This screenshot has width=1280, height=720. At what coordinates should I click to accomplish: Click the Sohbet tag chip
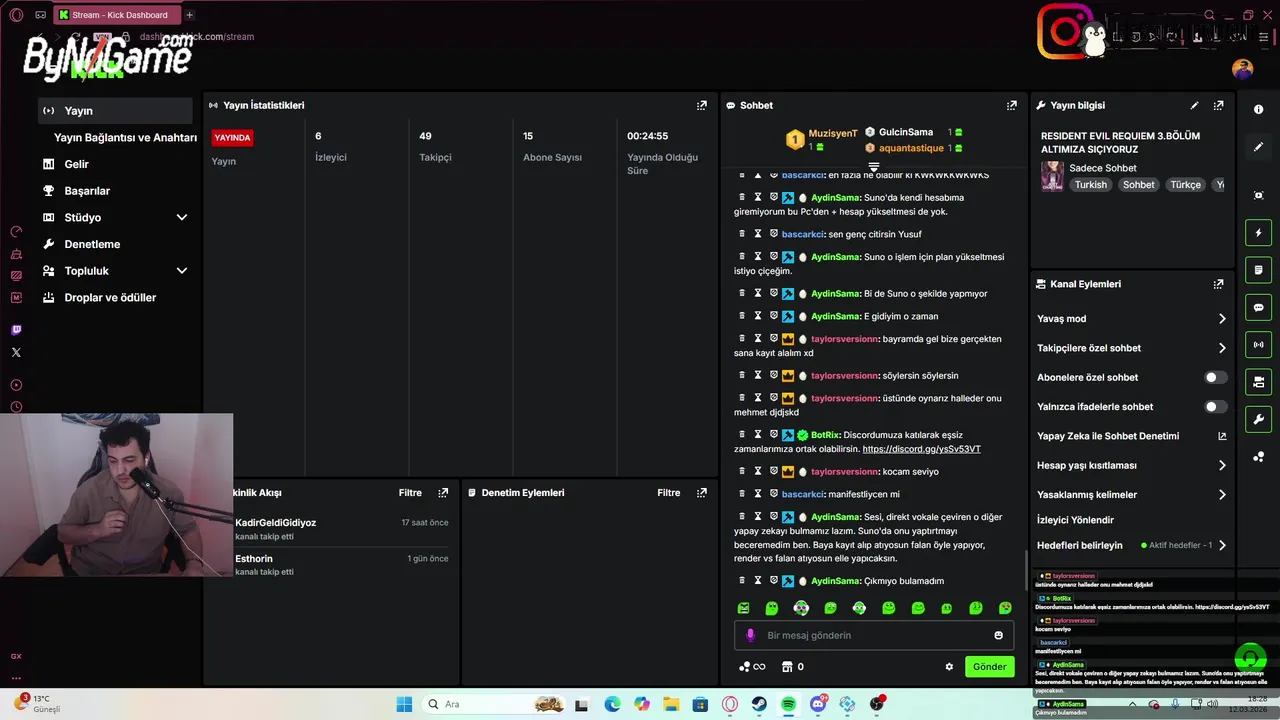tap(1138, 185)
